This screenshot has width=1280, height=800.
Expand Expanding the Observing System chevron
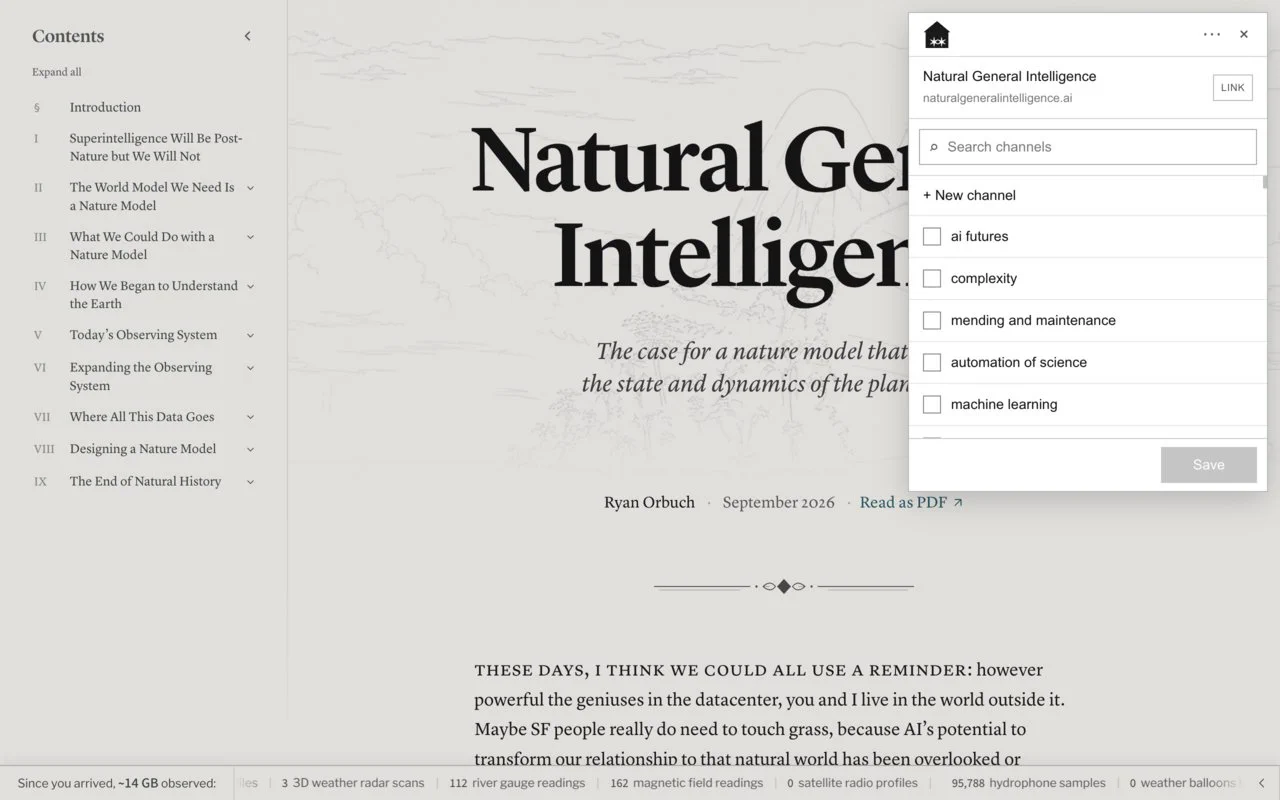pyautogui.click(x=250, y=367)
